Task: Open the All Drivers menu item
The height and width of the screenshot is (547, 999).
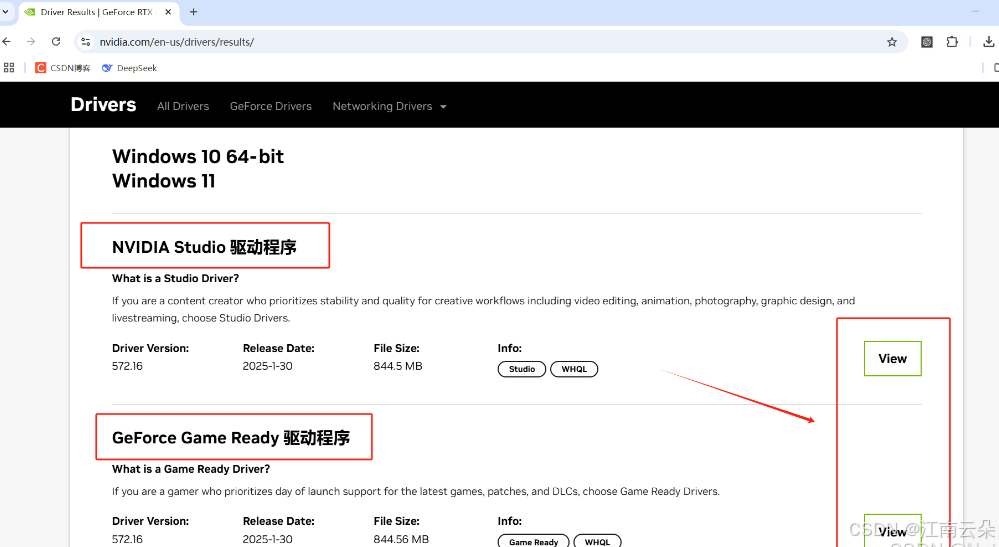Action: point(183,106)
